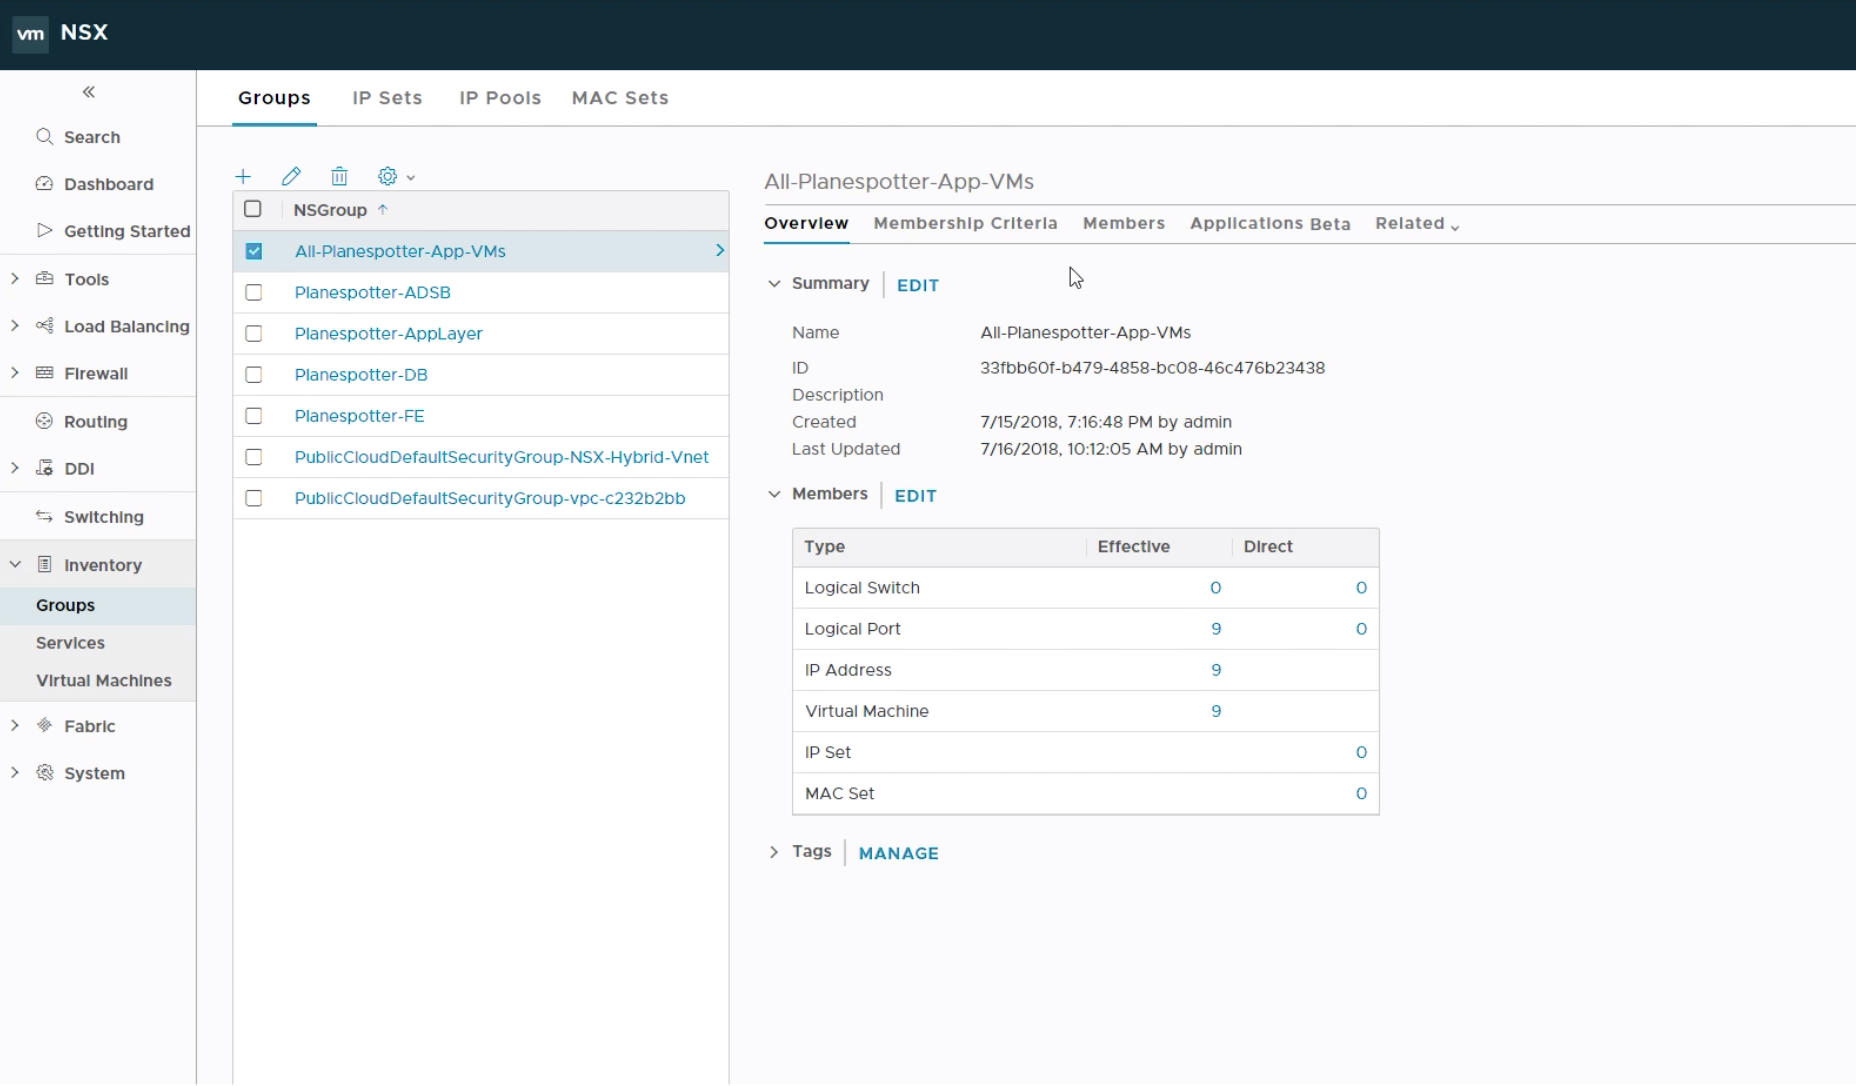Expand the DDI chevron
1856x1086 pixels.
coord(15,467)
